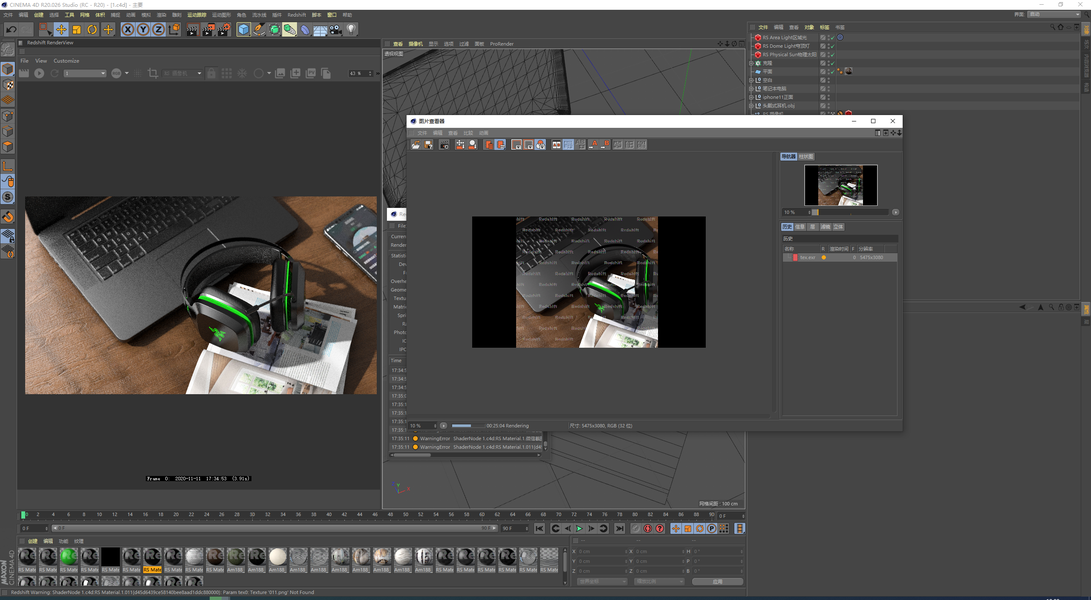Viewport: 1091px width, 600px height.
Task: Click the coordinate system icon
Action: tap(173, 29)
